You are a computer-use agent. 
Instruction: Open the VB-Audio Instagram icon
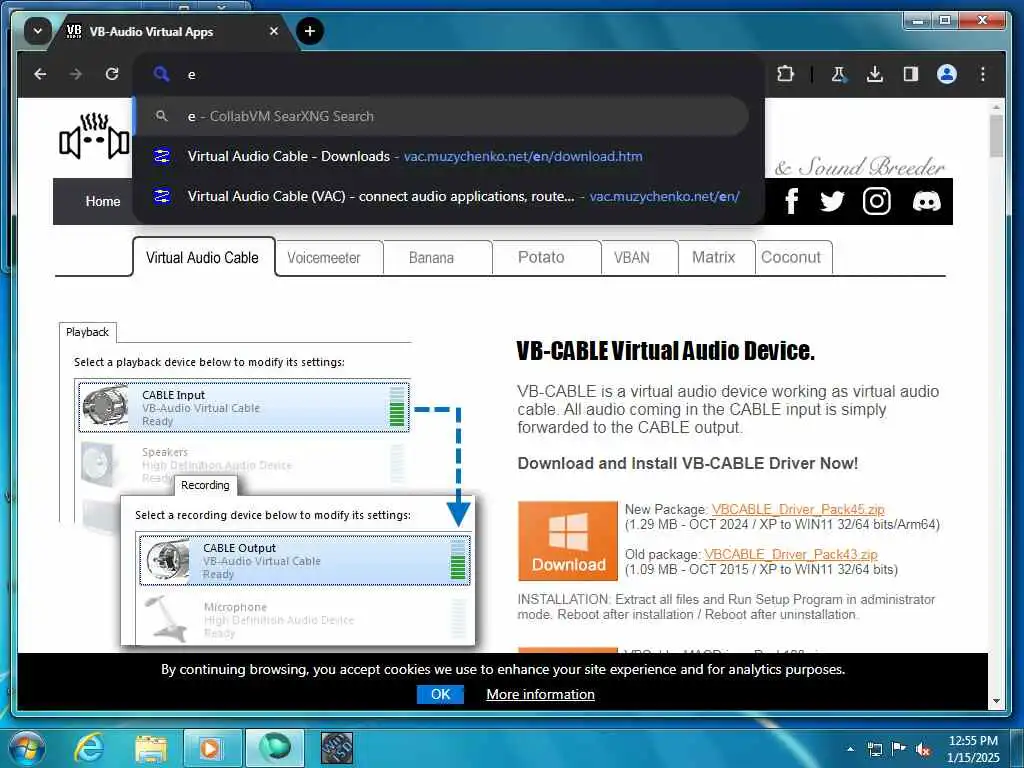[x=876, y=201]
